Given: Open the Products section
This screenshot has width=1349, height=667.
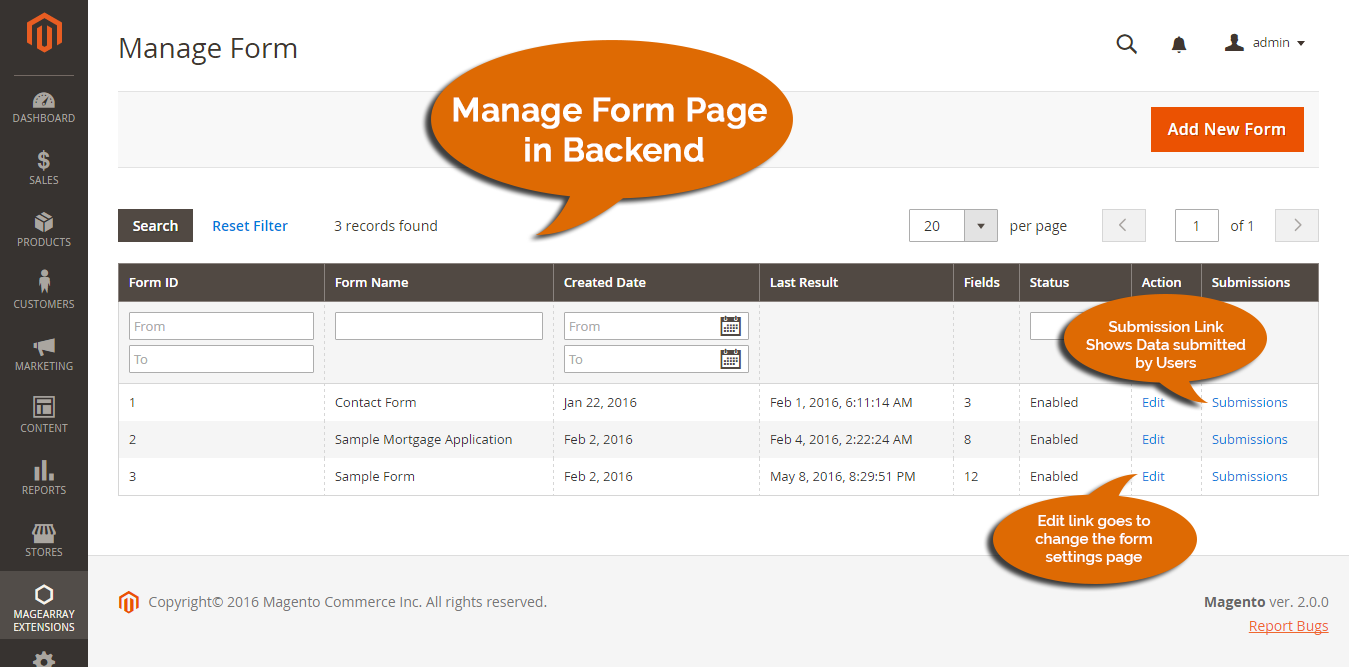Looking at the screenshot, I should click(43, 231).
